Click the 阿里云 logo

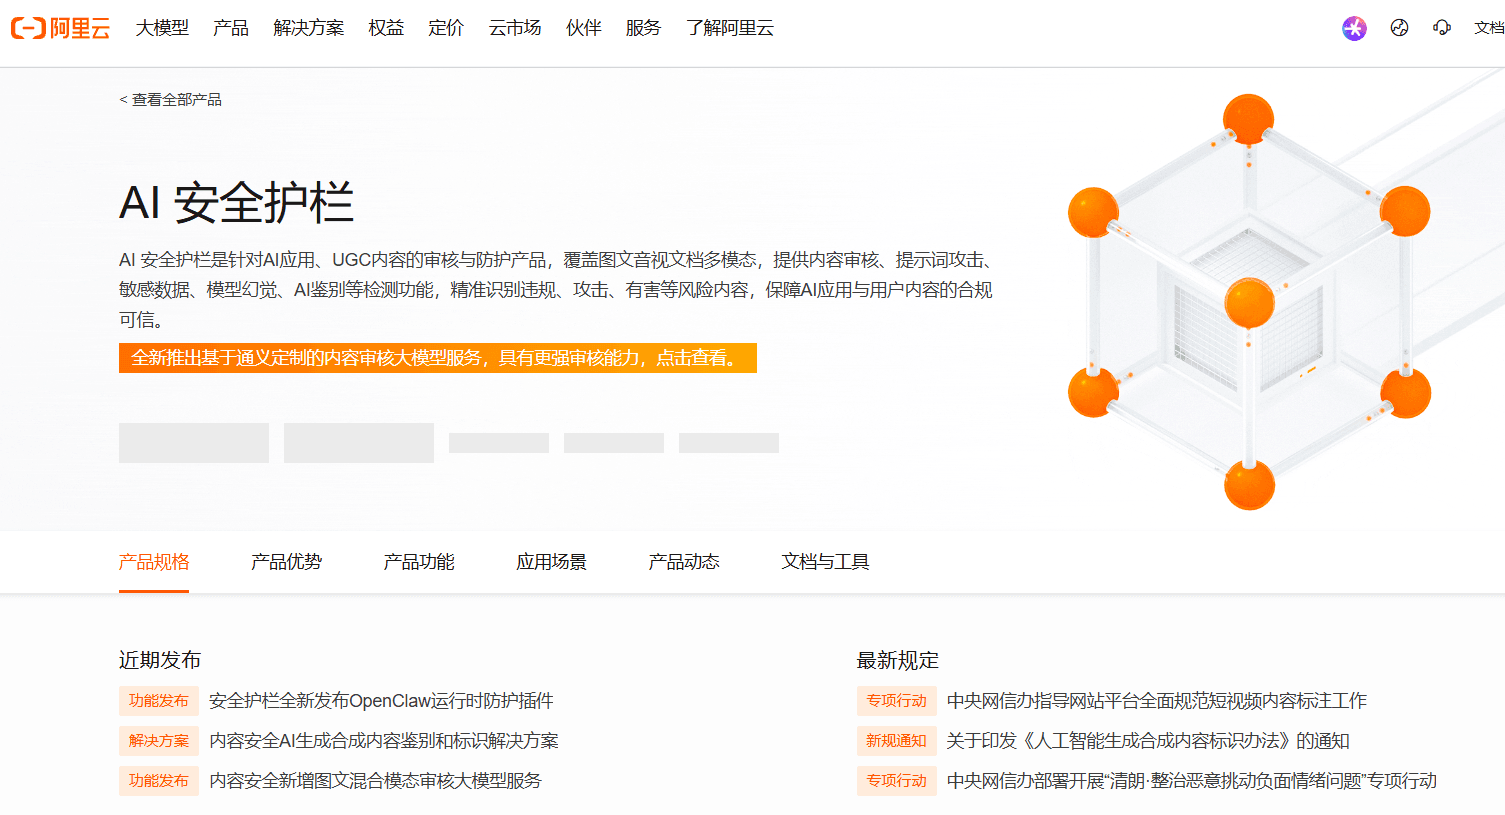click(x=60, y=28)
